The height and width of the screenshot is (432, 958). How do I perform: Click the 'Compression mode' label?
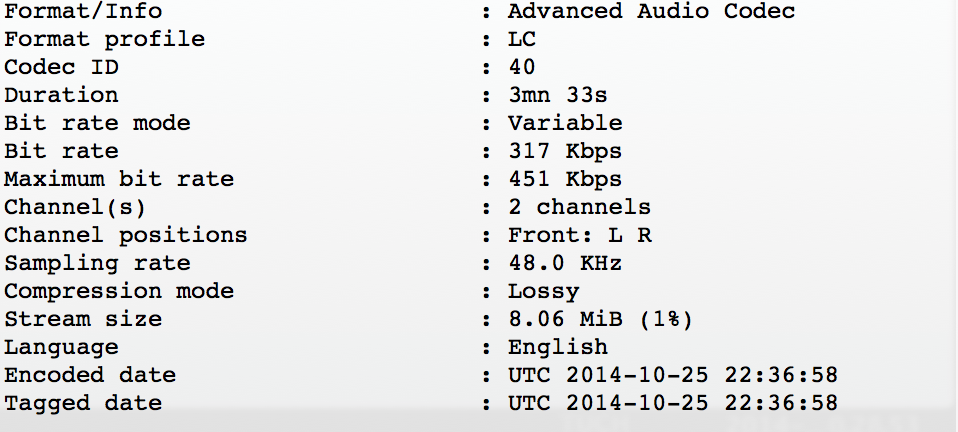(x=118, y=291)
